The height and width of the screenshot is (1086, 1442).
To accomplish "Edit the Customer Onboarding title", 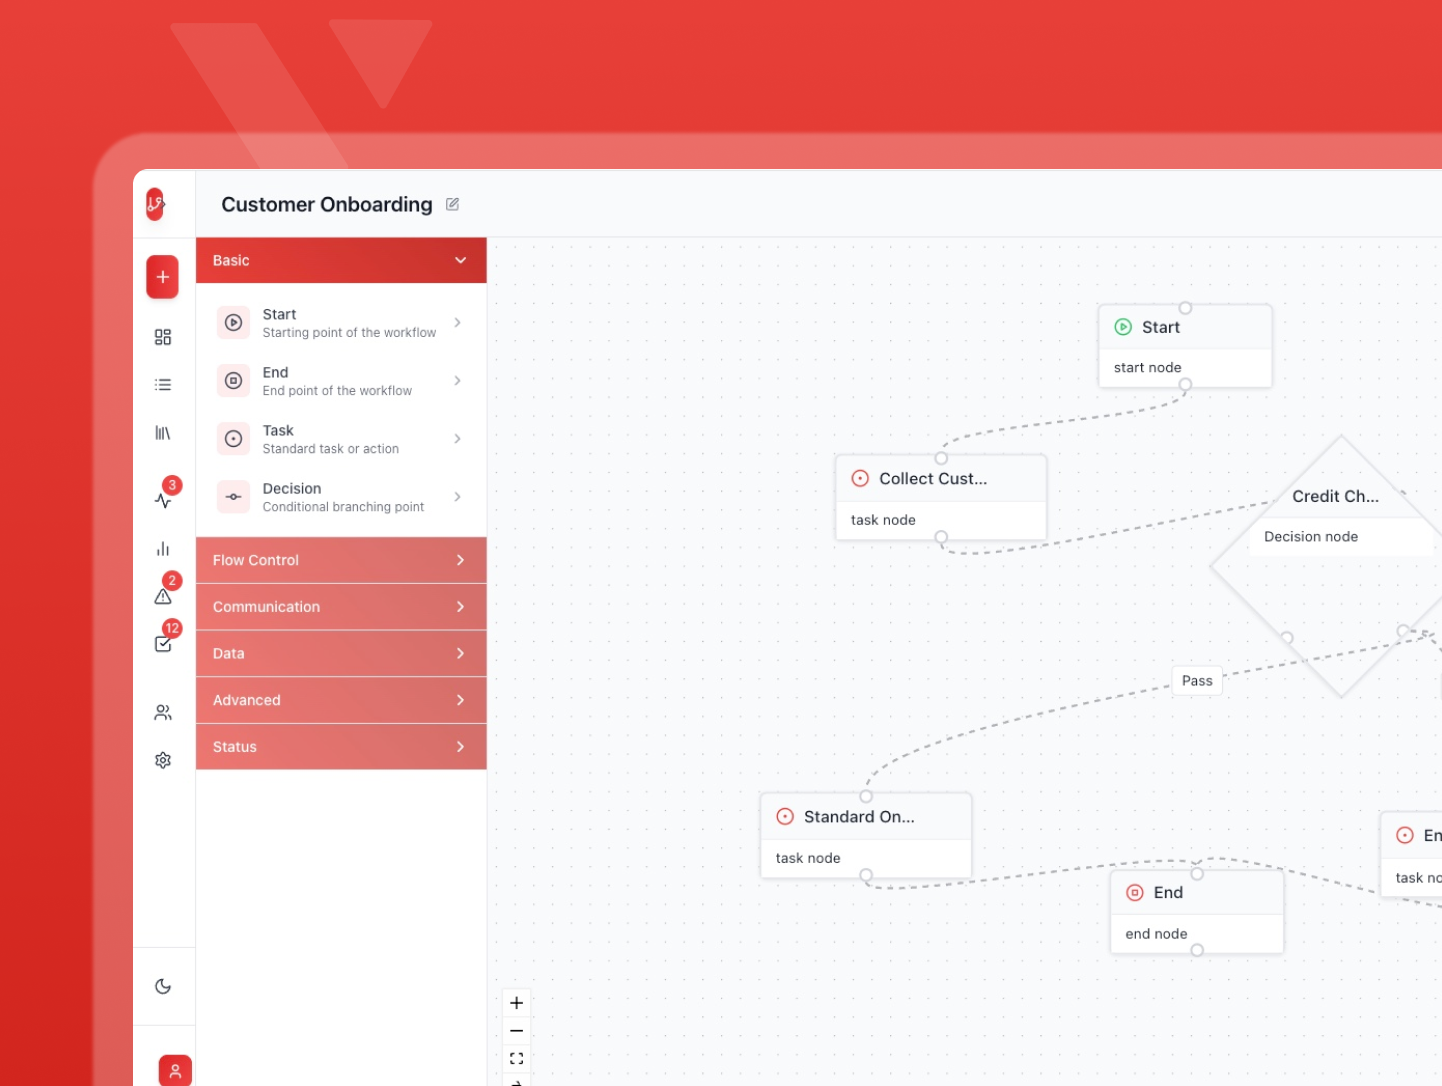I will pos(452,204).
